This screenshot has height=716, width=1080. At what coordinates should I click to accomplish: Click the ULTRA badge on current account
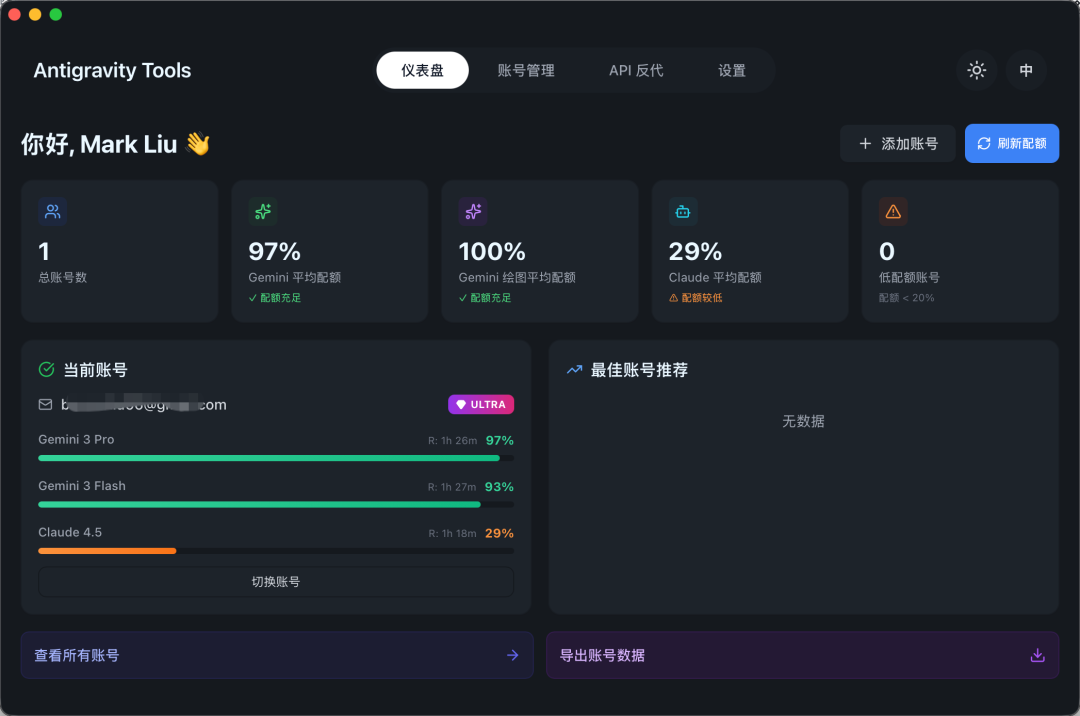pos(481,404)
